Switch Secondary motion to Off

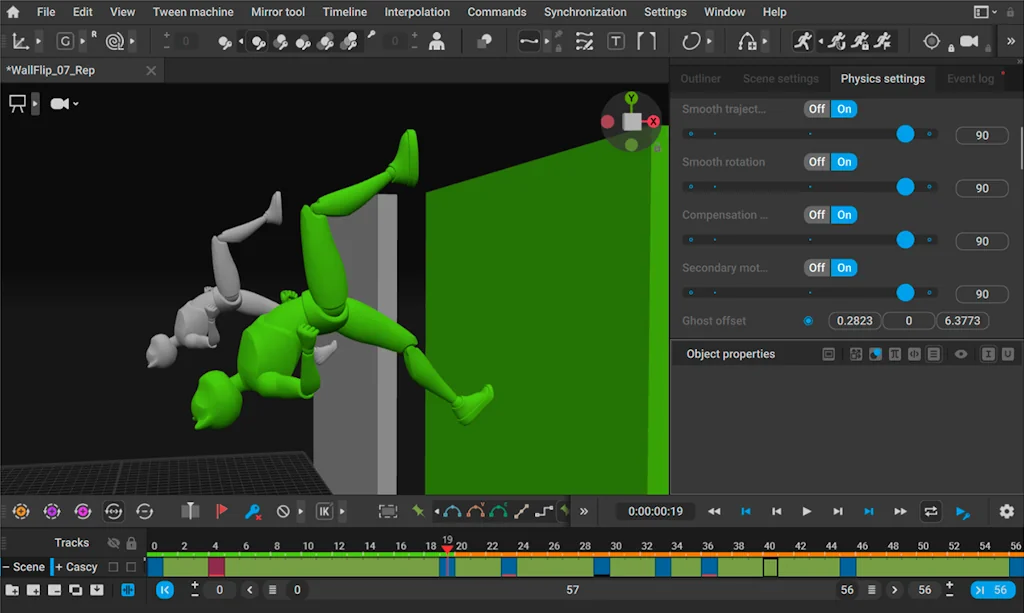pyautogui.click(x=817, y=267)
